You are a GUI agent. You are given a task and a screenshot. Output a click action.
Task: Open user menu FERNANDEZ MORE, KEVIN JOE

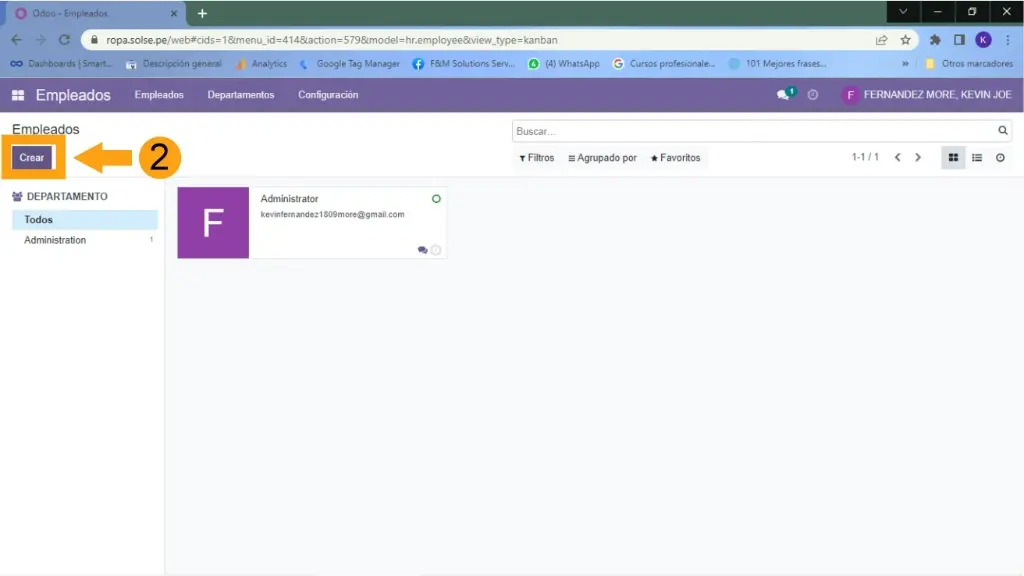[927, 95]
